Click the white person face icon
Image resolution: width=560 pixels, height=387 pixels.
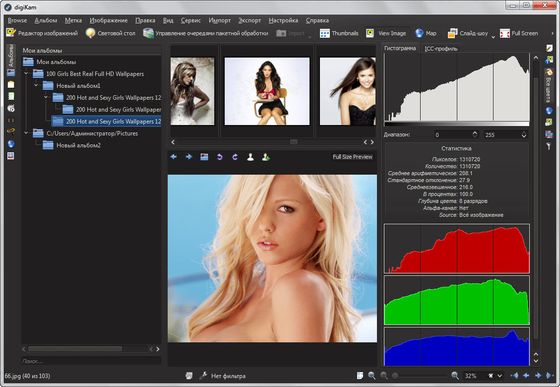[x=250, y=157]
